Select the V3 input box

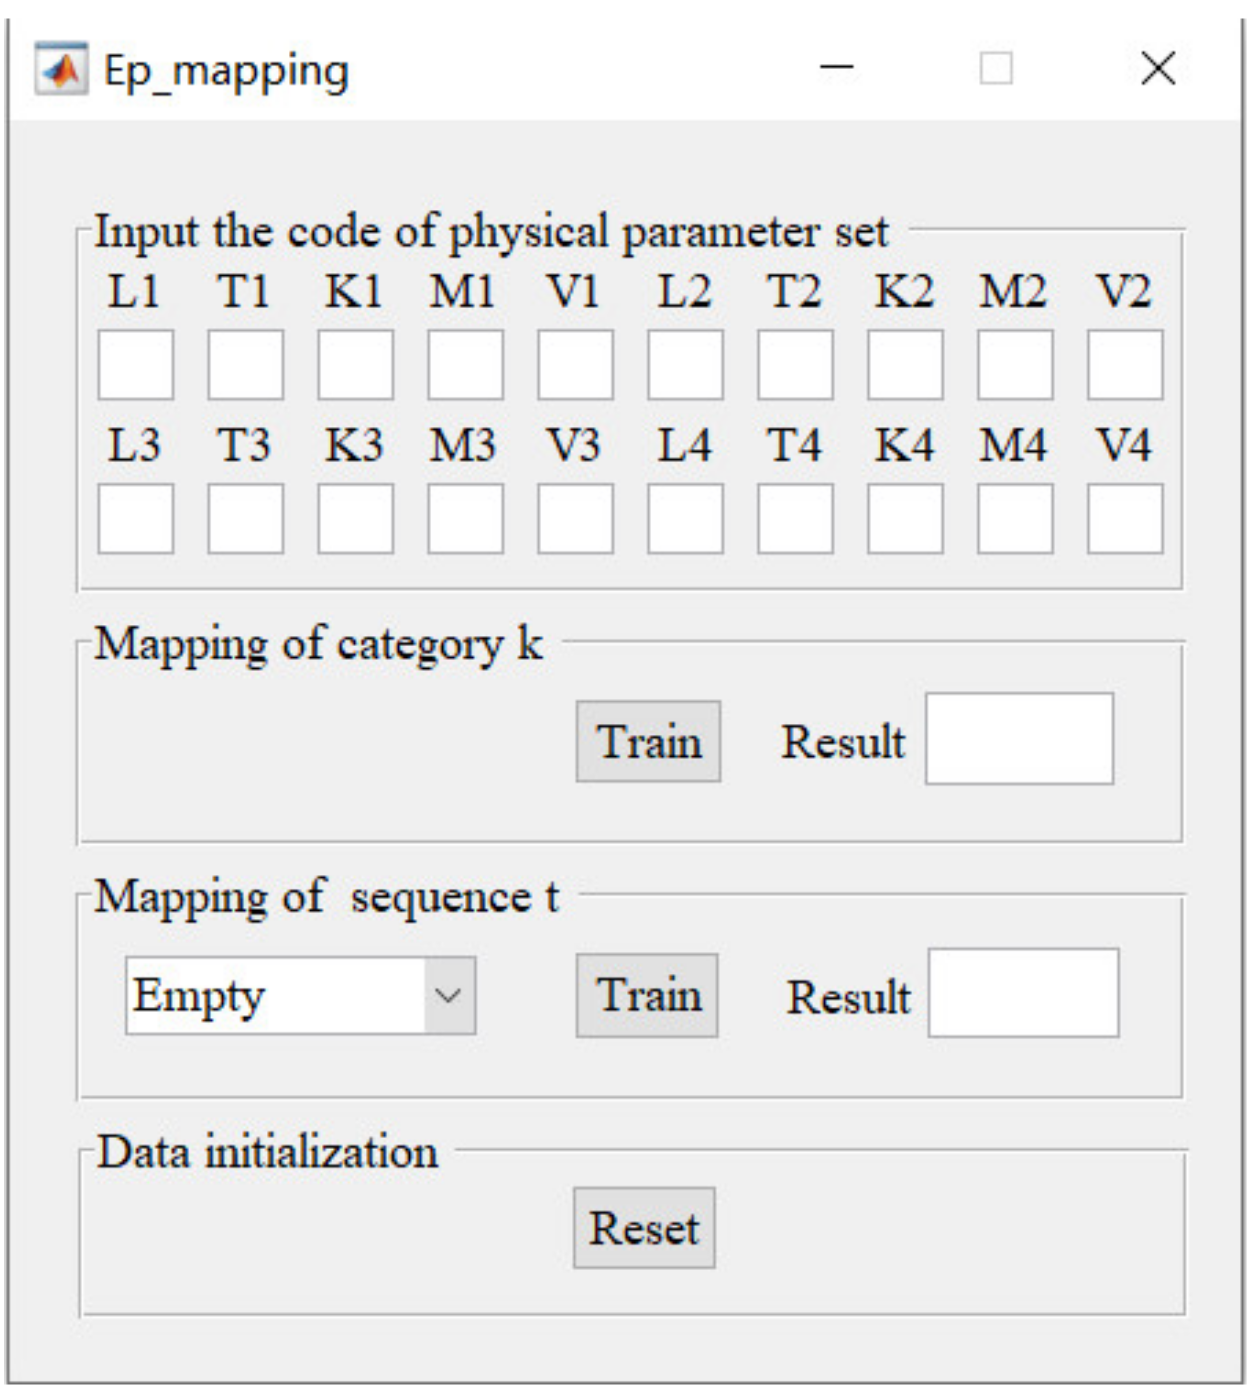tap(575, 519)
